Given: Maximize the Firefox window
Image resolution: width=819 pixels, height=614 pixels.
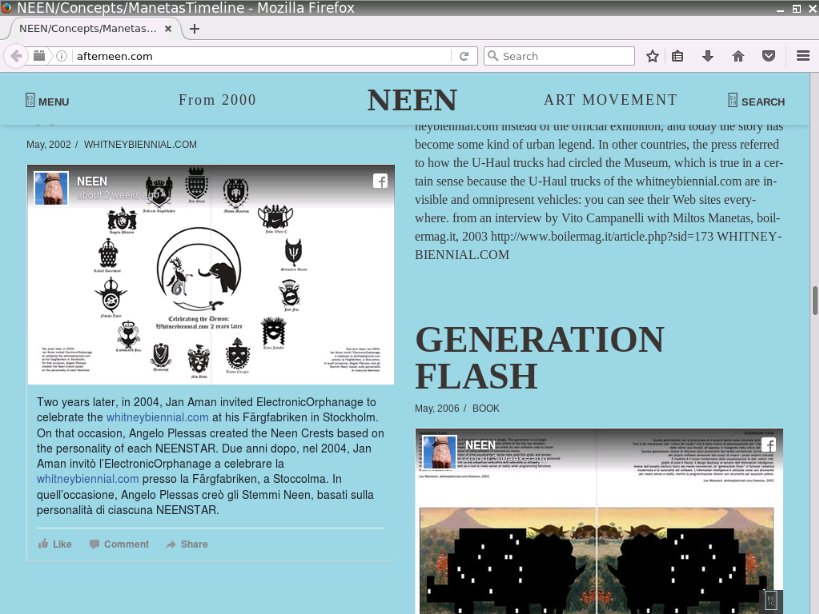Looking at the screenshot, I should pyautogui.click(x=797, y=9).
